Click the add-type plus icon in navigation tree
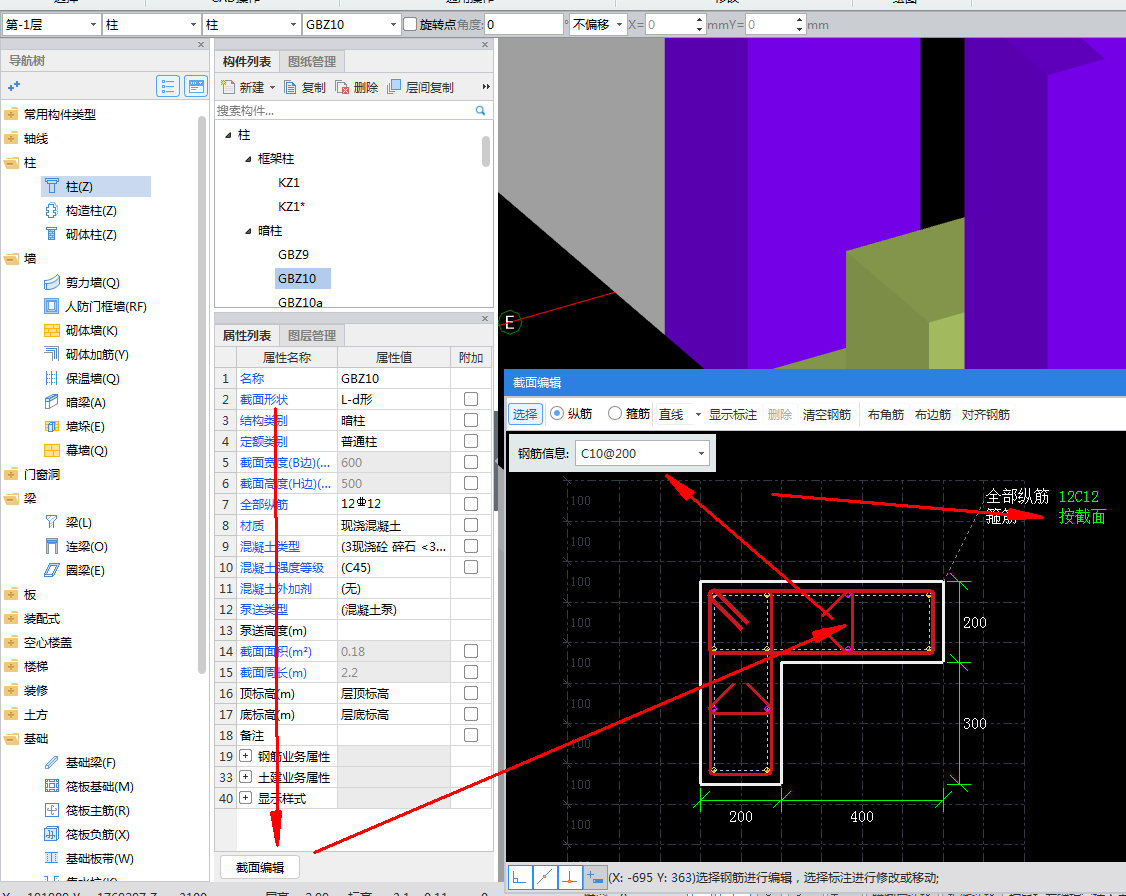Viewport: 1126px width, 896px height. (x=14, y=87)
